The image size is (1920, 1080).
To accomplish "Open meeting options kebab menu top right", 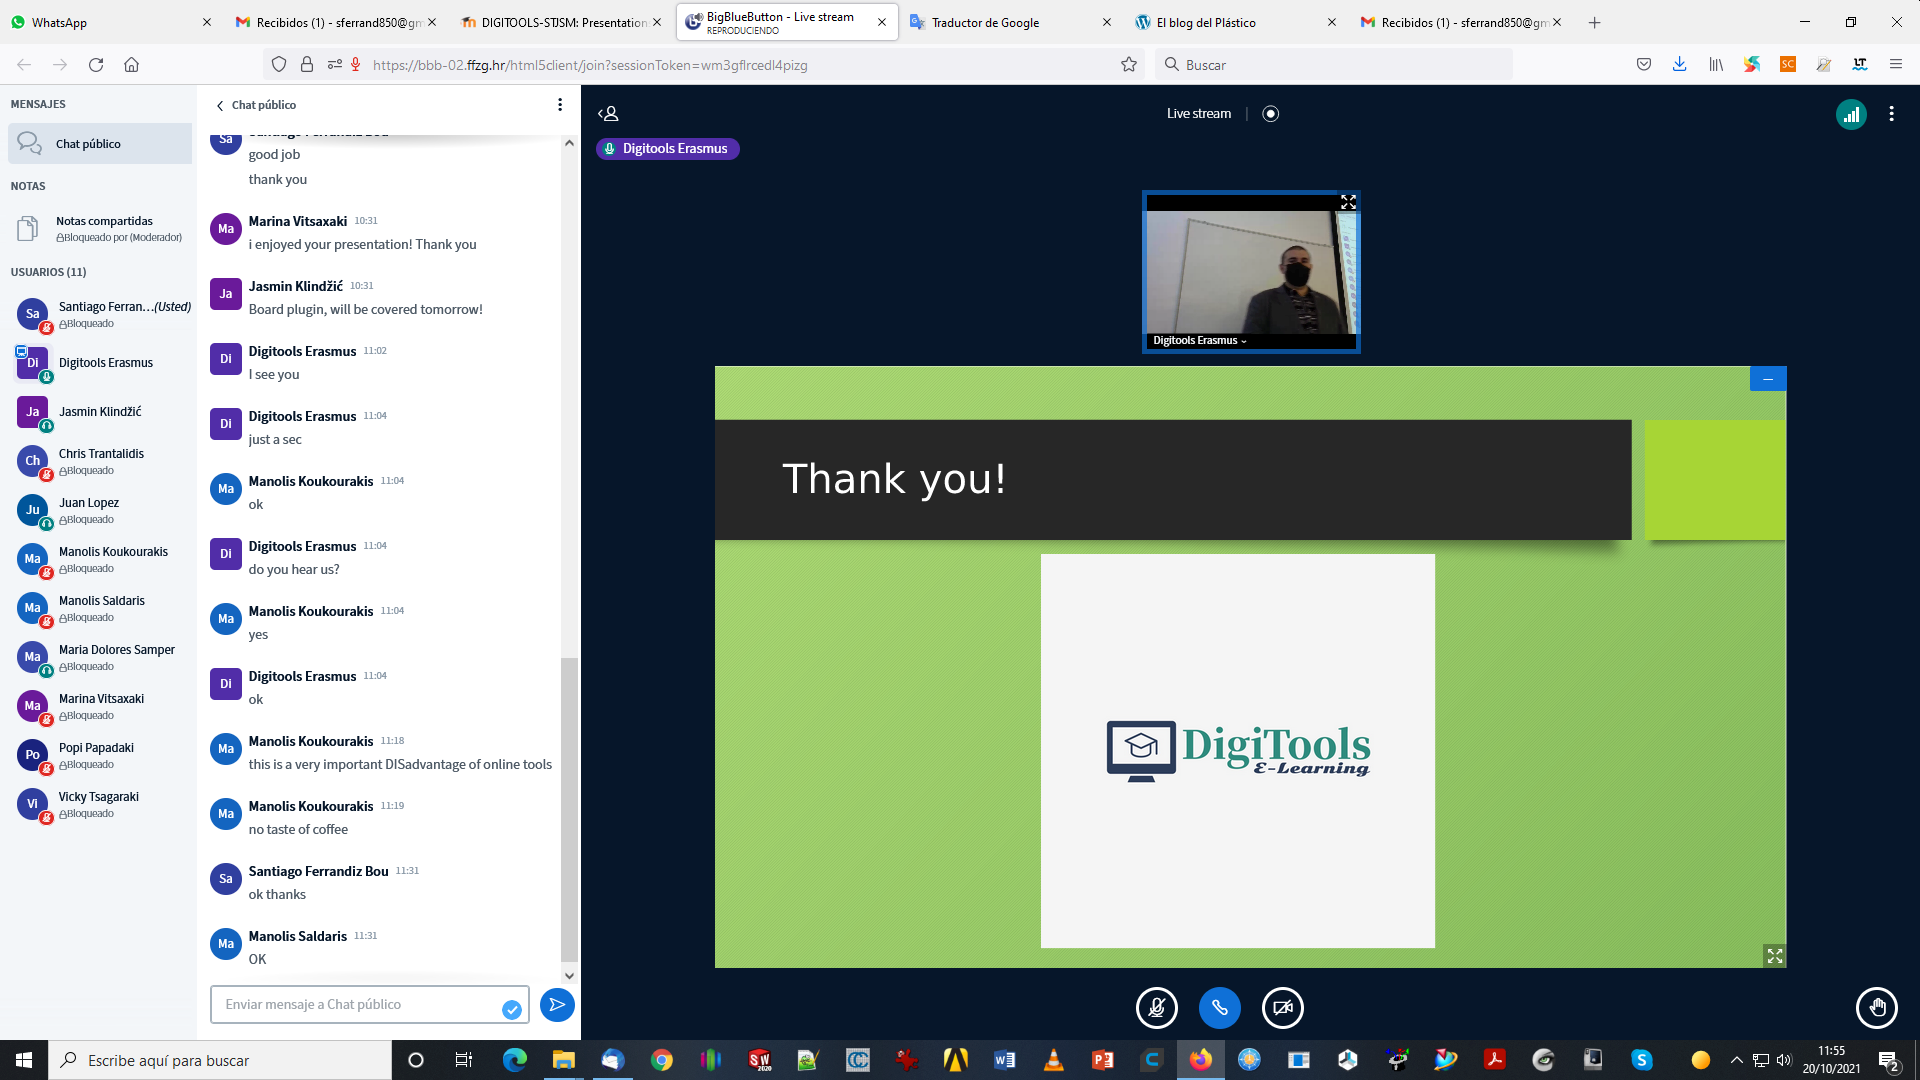I will coord(1891,114).
